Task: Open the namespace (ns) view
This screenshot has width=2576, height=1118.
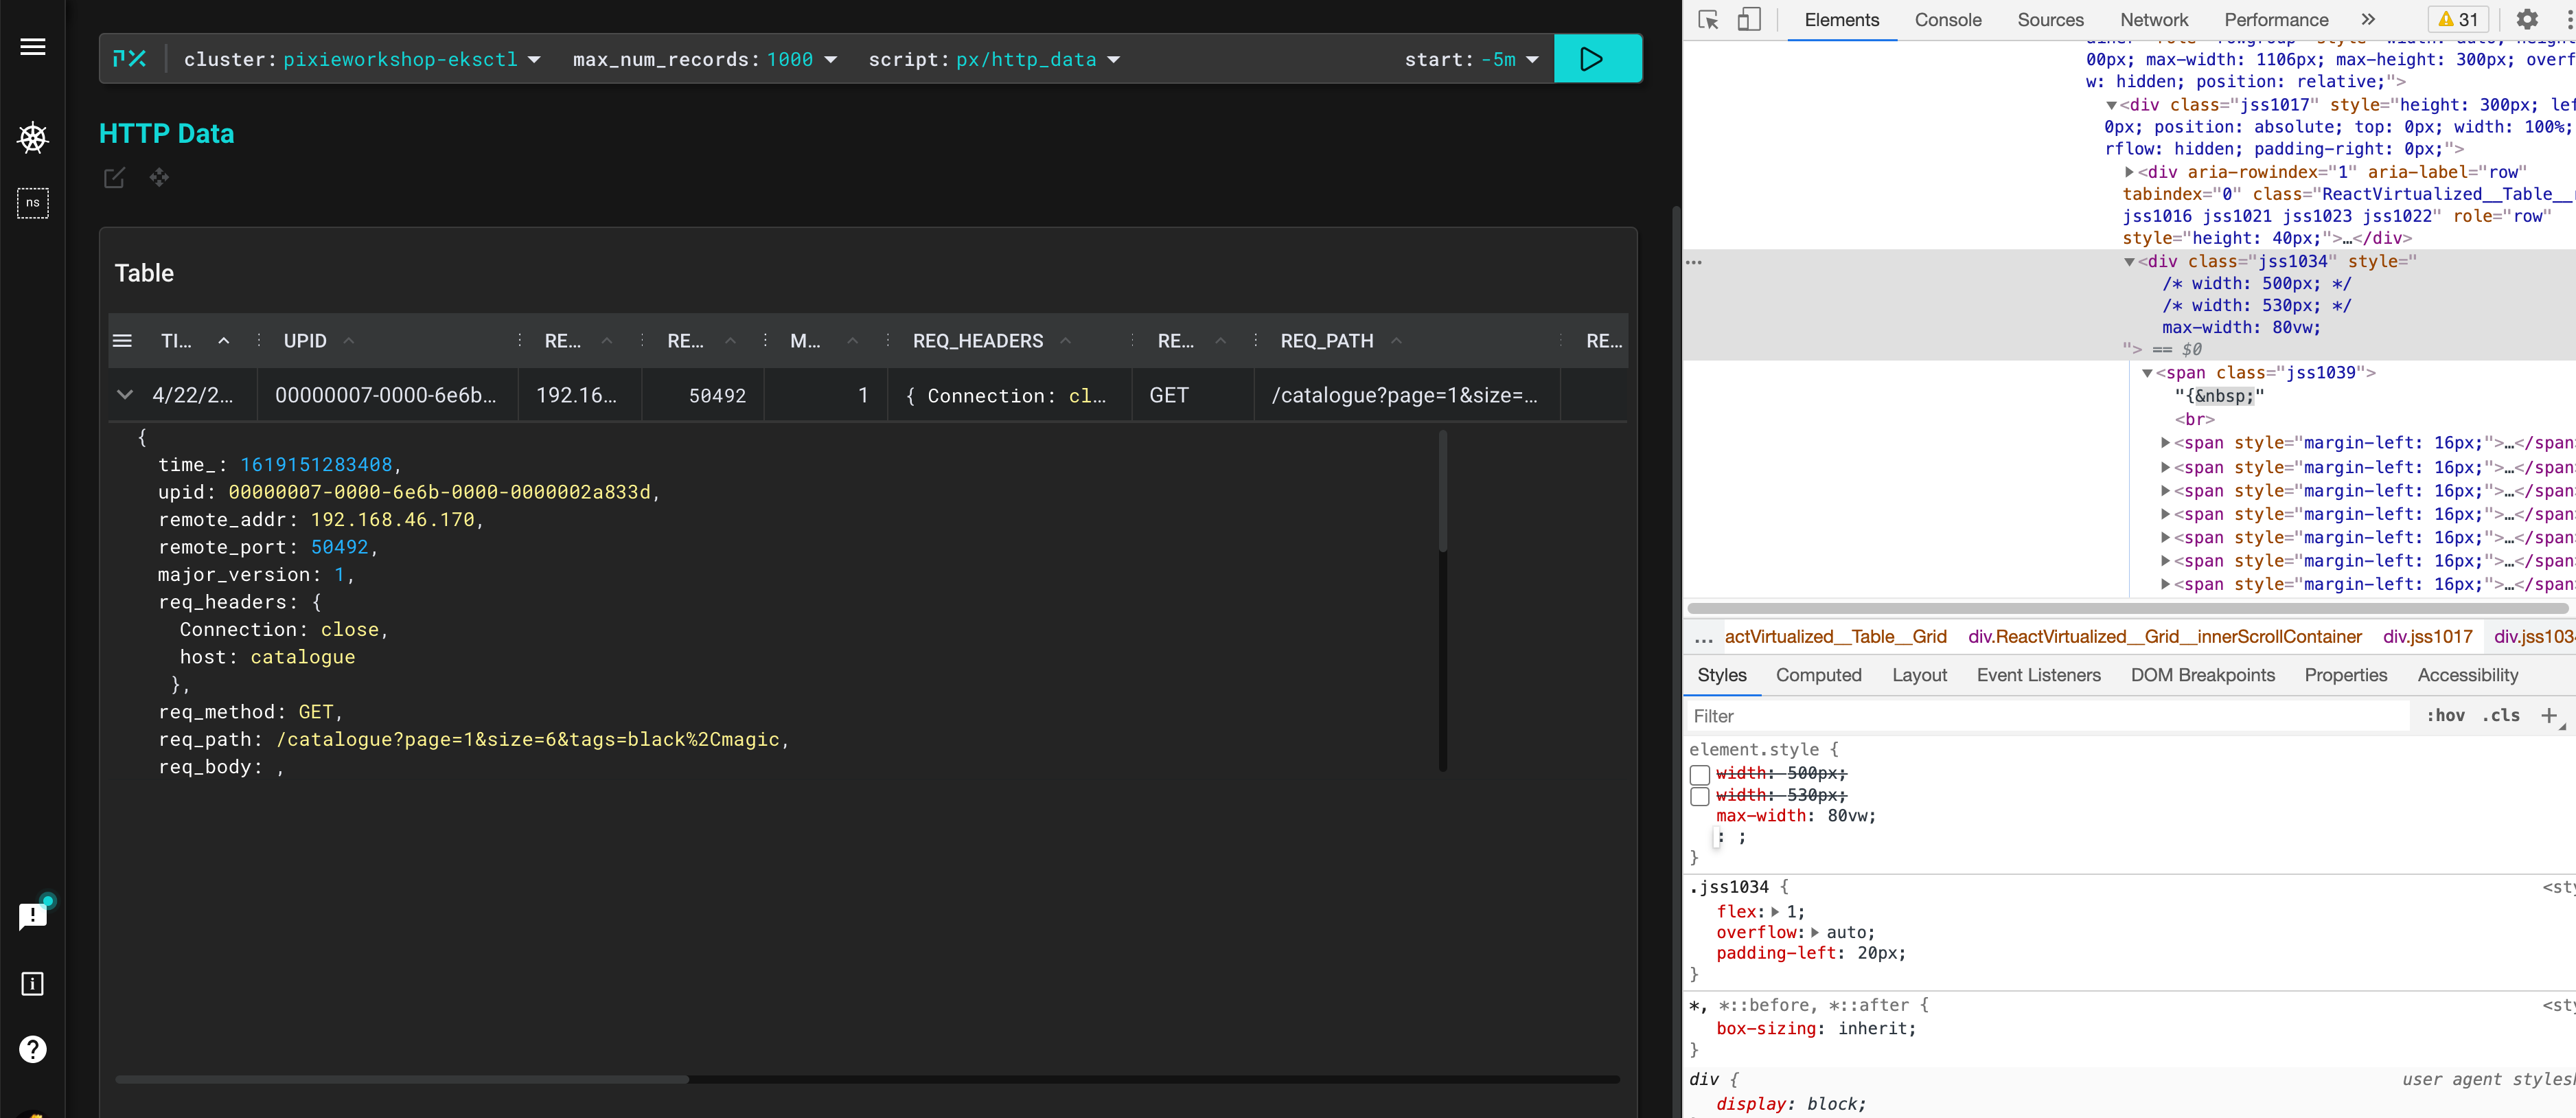Action: 33,203
